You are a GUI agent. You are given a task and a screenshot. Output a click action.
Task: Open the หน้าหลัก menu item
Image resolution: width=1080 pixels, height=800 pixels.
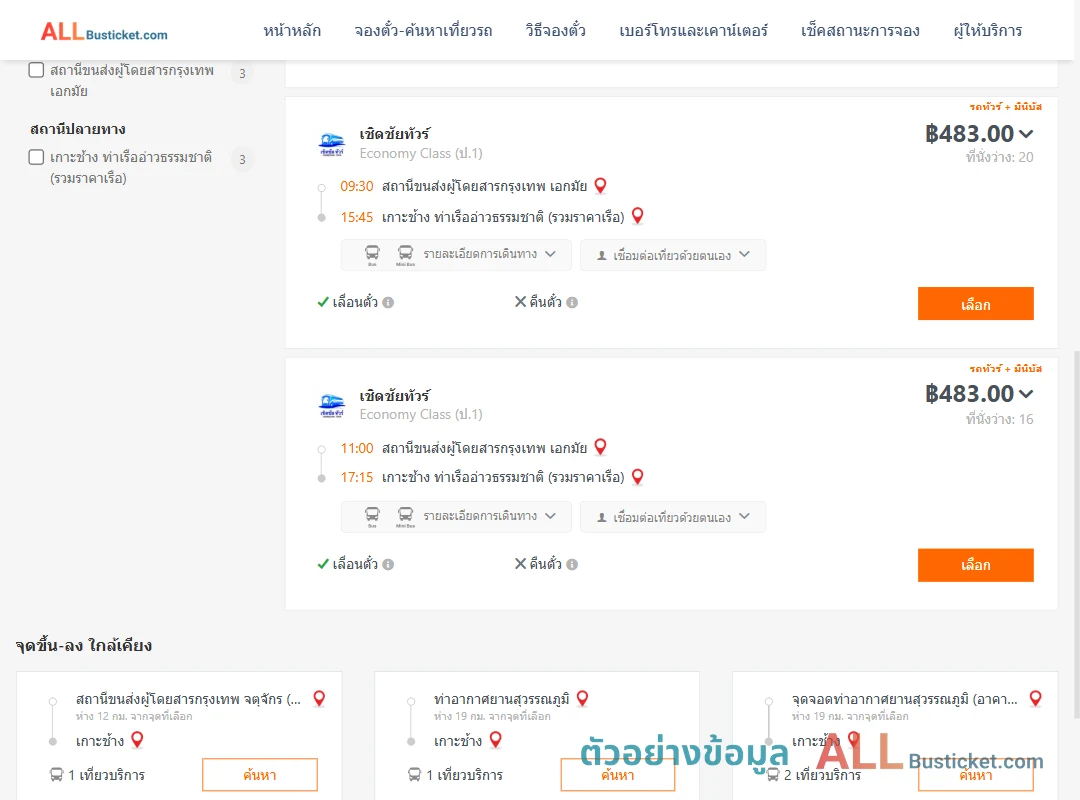[x=292, y=31]
